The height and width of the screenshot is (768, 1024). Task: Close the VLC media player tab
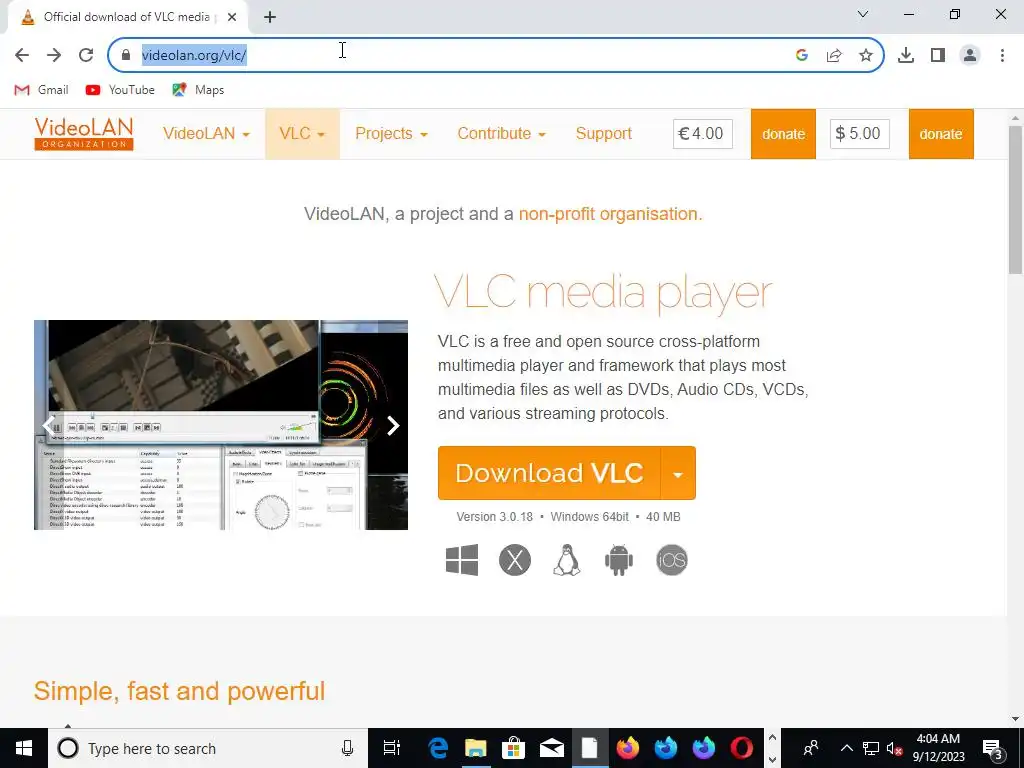point(232,18)
